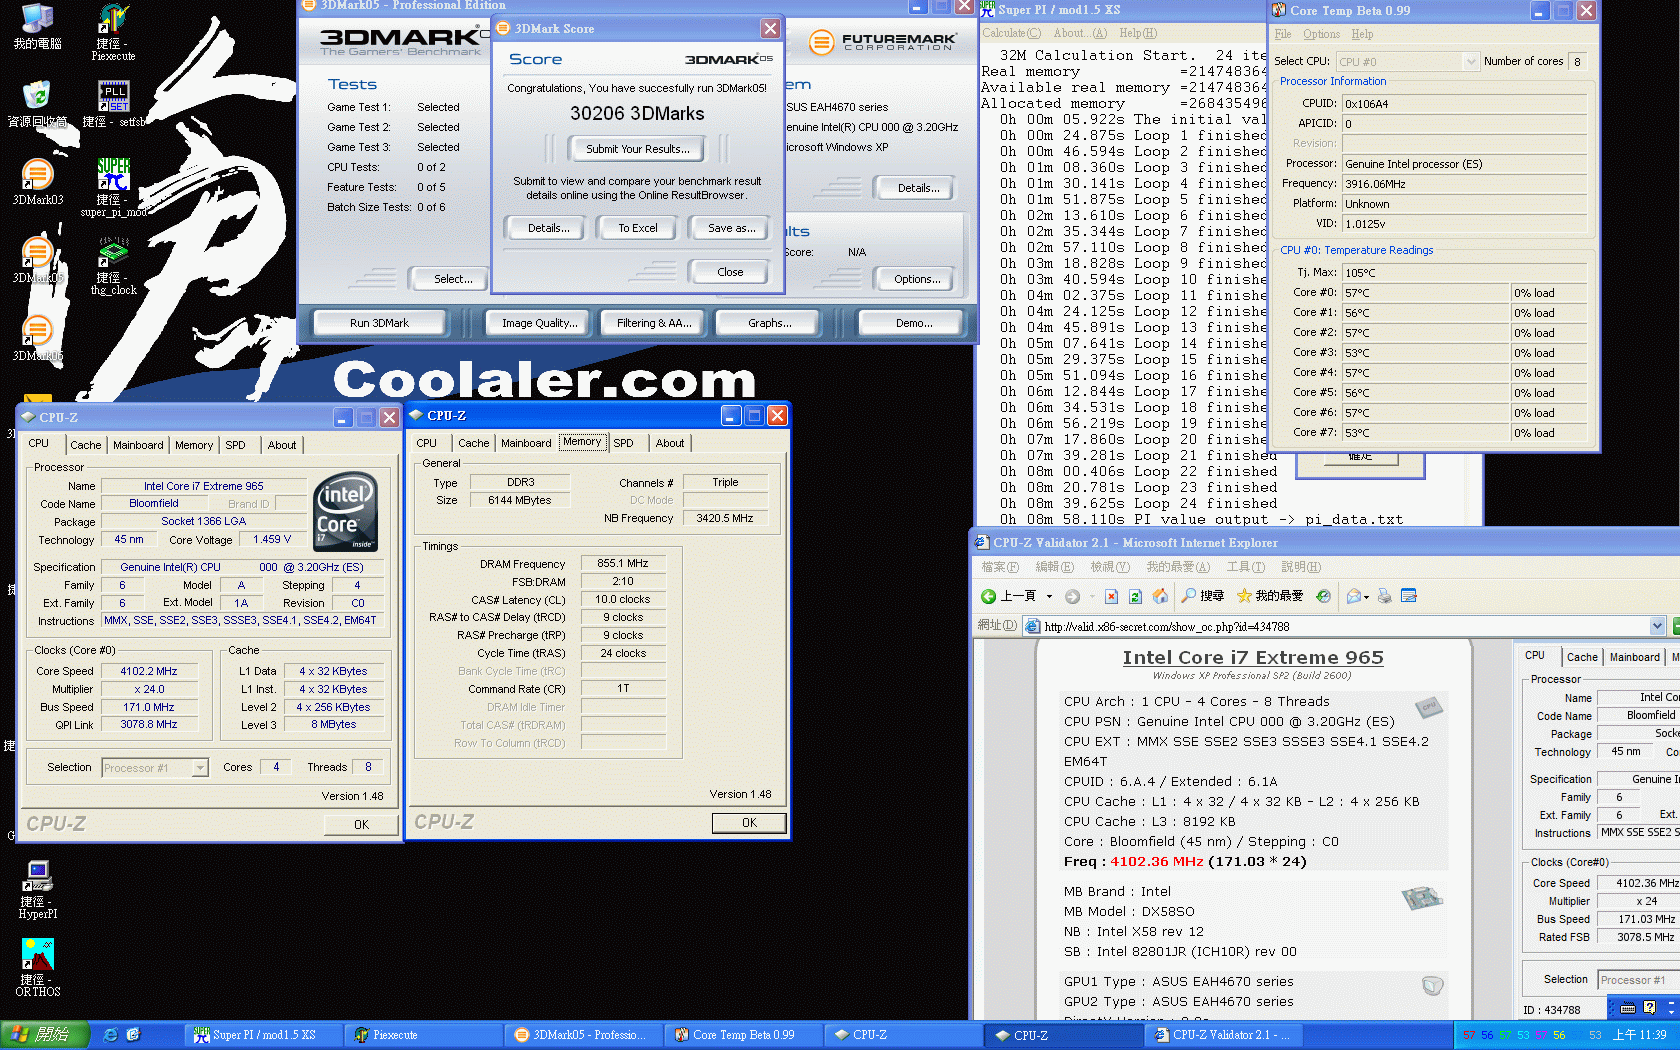Click Intel Core i7 Extreme 965 heading link
This screenshot has height=1050, width=1680.
click(1253, 657)
